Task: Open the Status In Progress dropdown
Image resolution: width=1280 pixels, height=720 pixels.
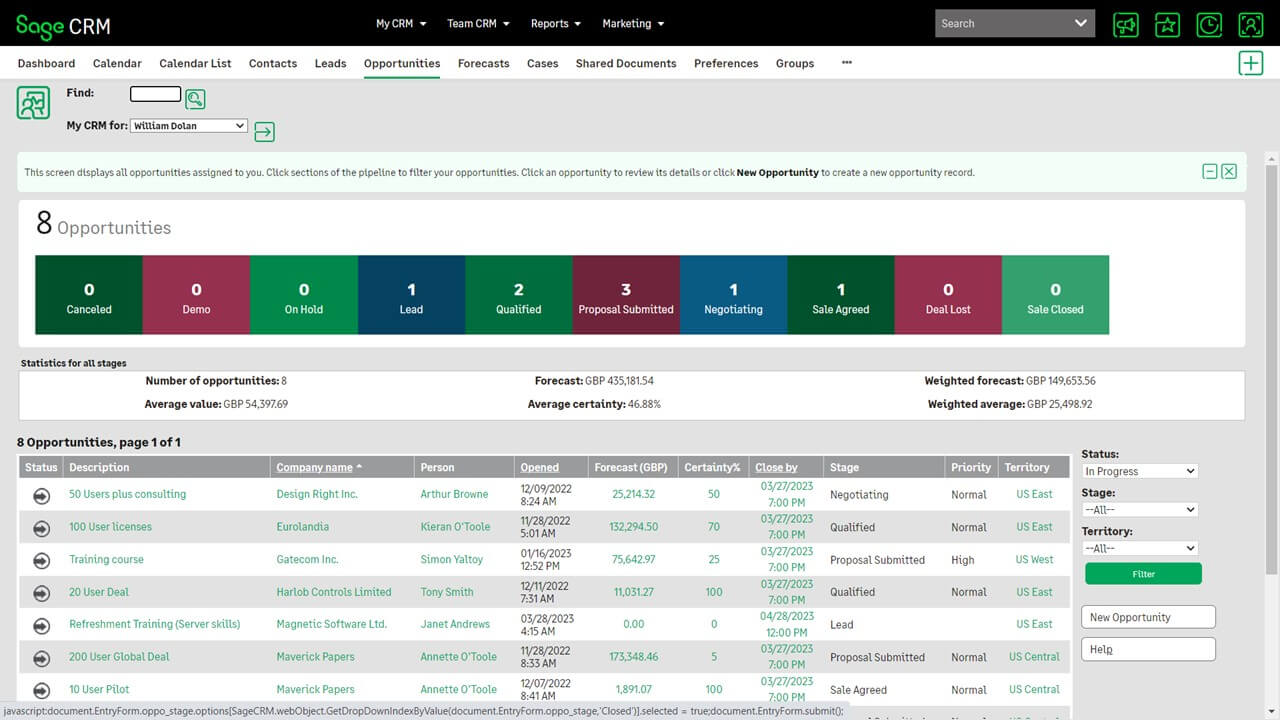Action: (x=1140, y=471)
